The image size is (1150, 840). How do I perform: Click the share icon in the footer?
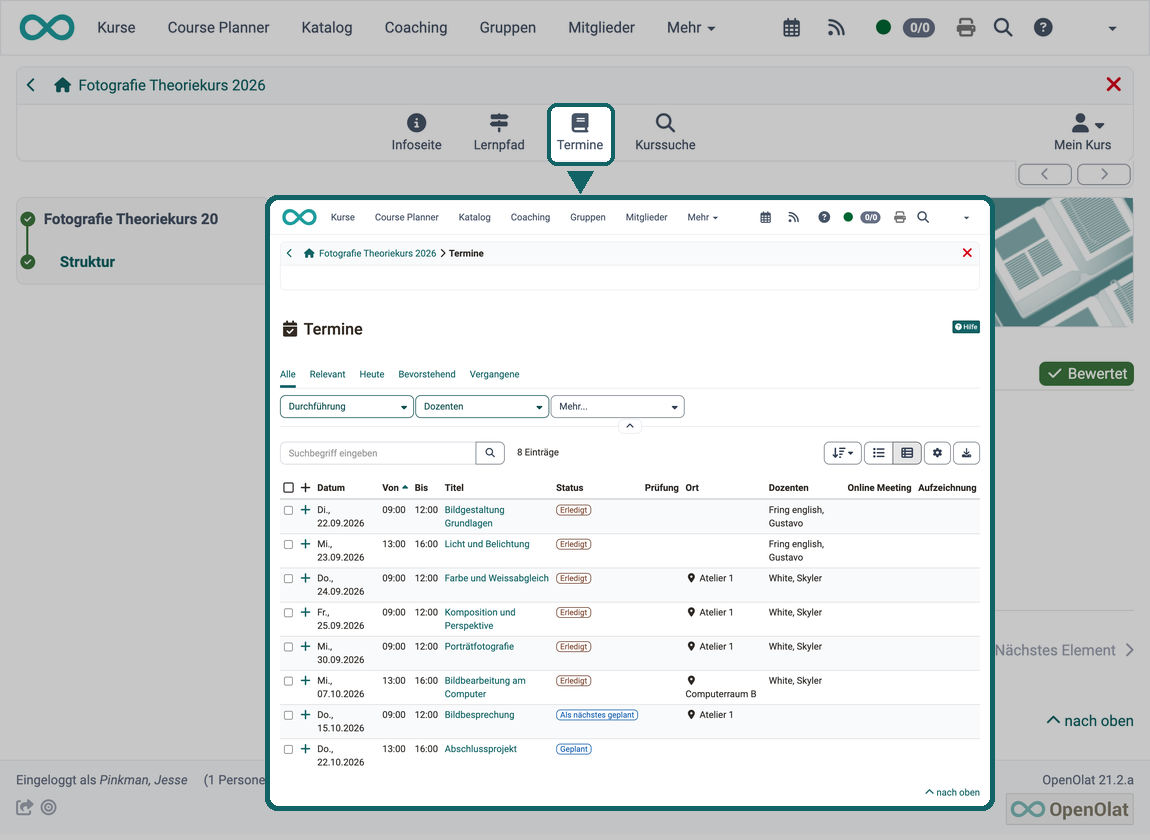coord(24,807)
